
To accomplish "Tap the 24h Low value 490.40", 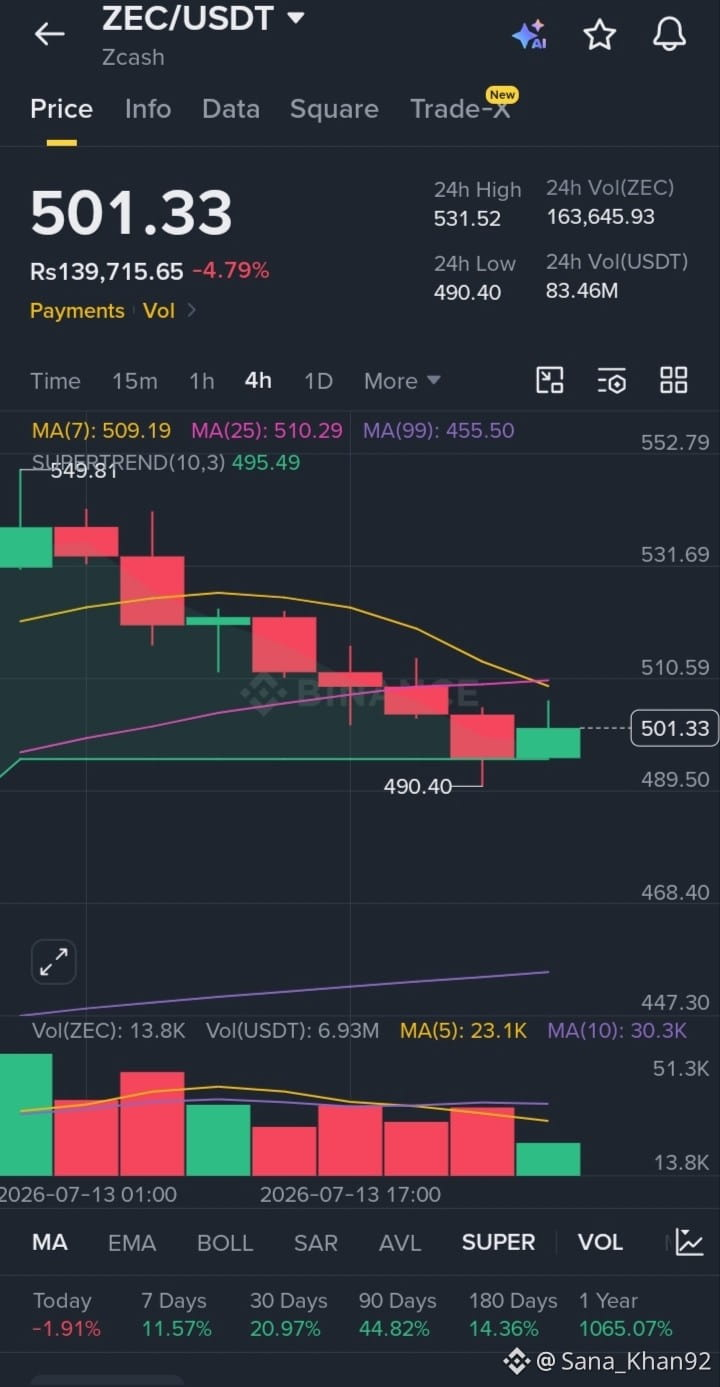I will click(x=467, y=292).
